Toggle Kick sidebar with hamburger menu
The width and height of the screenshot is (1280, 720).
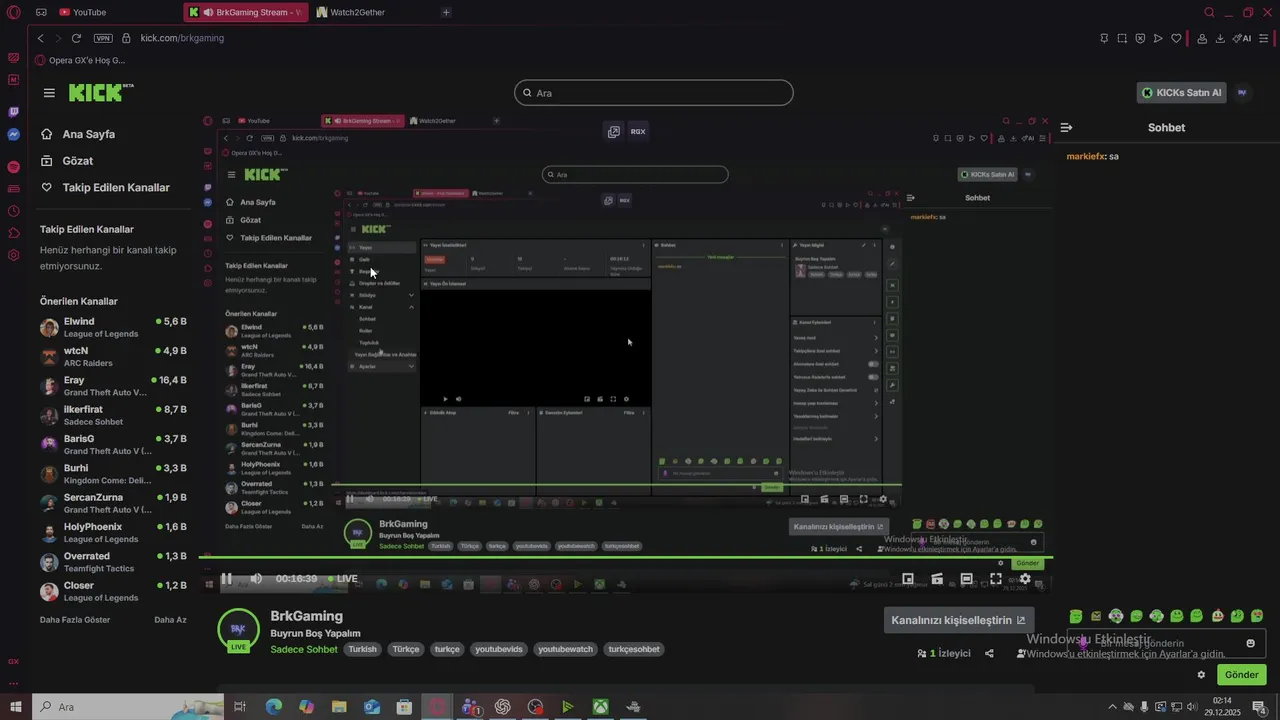(49, 93)
